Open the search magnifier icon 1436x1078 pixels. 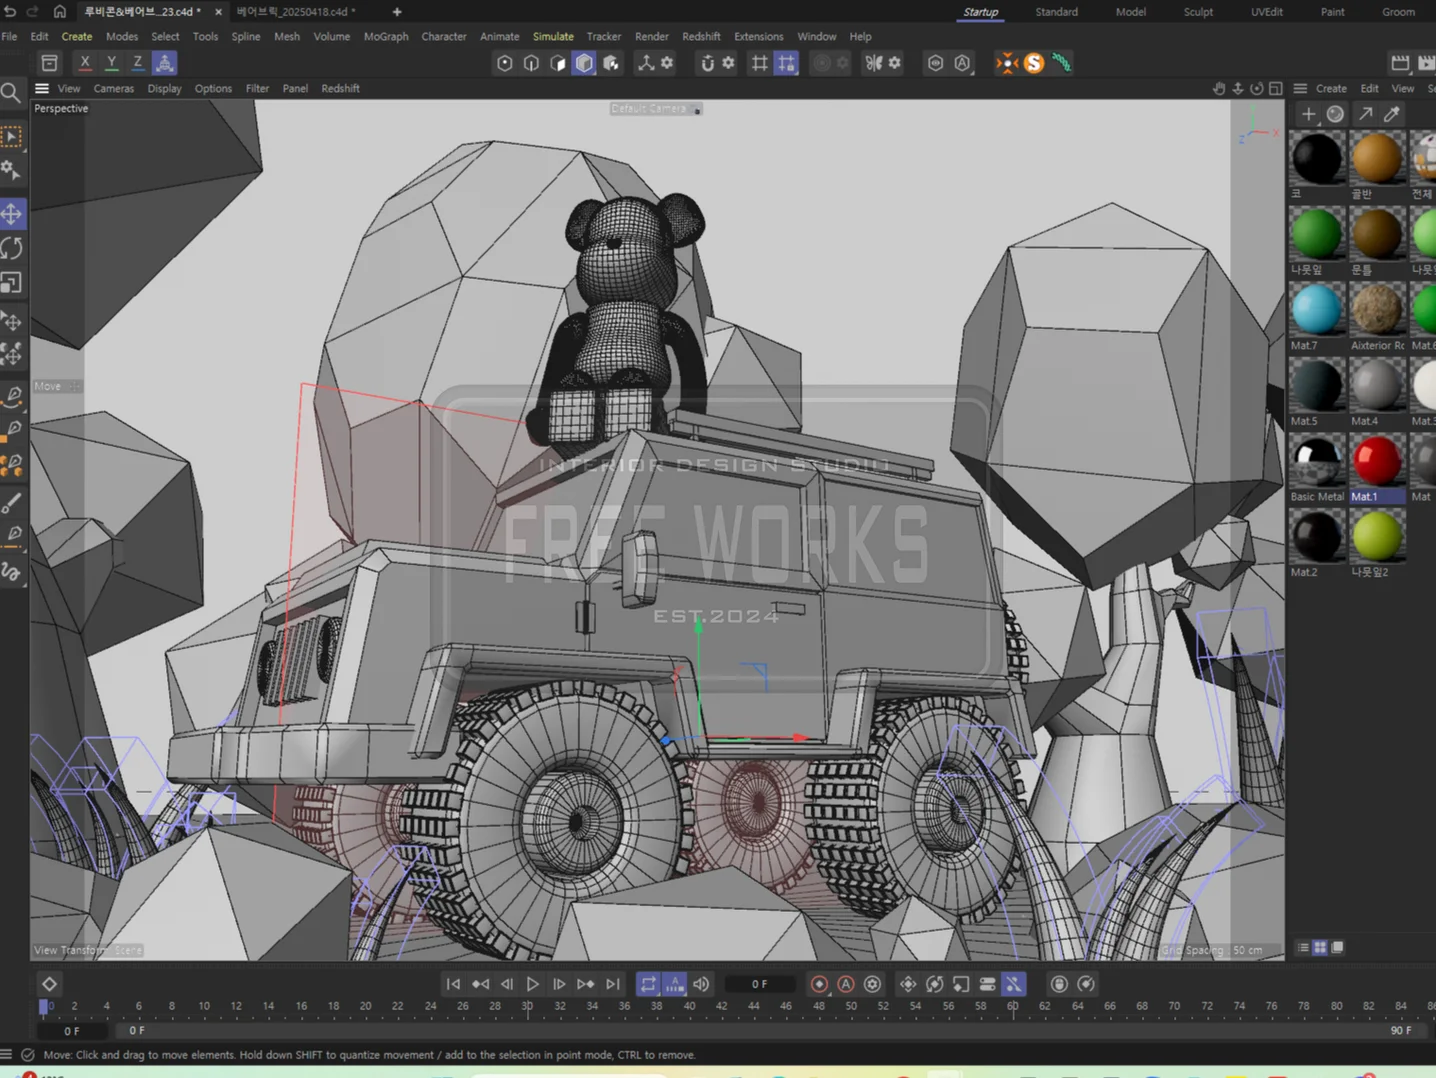pyautogui.click(x=11, y=93)
